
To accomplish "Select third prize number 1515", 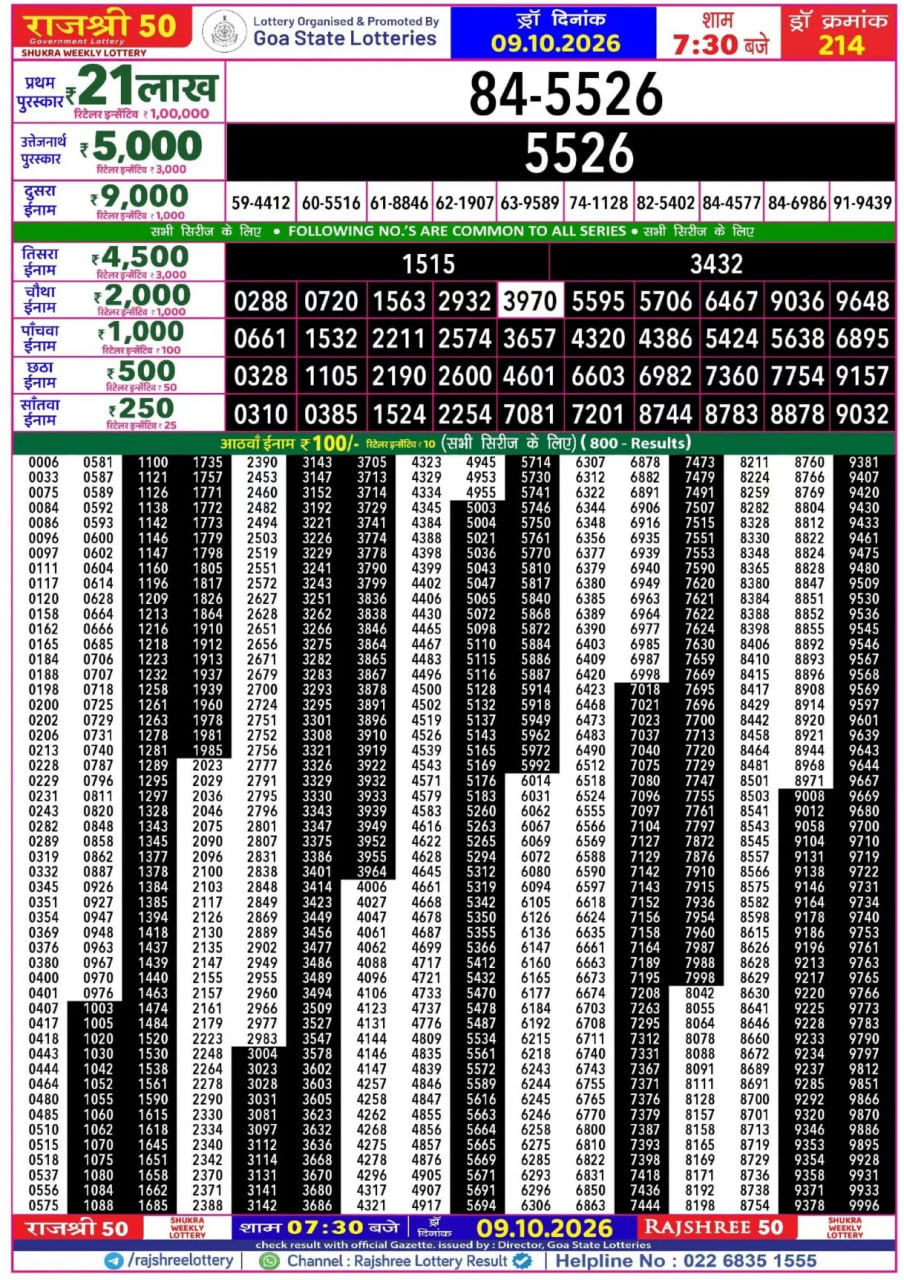I will [x=428, y=264].
